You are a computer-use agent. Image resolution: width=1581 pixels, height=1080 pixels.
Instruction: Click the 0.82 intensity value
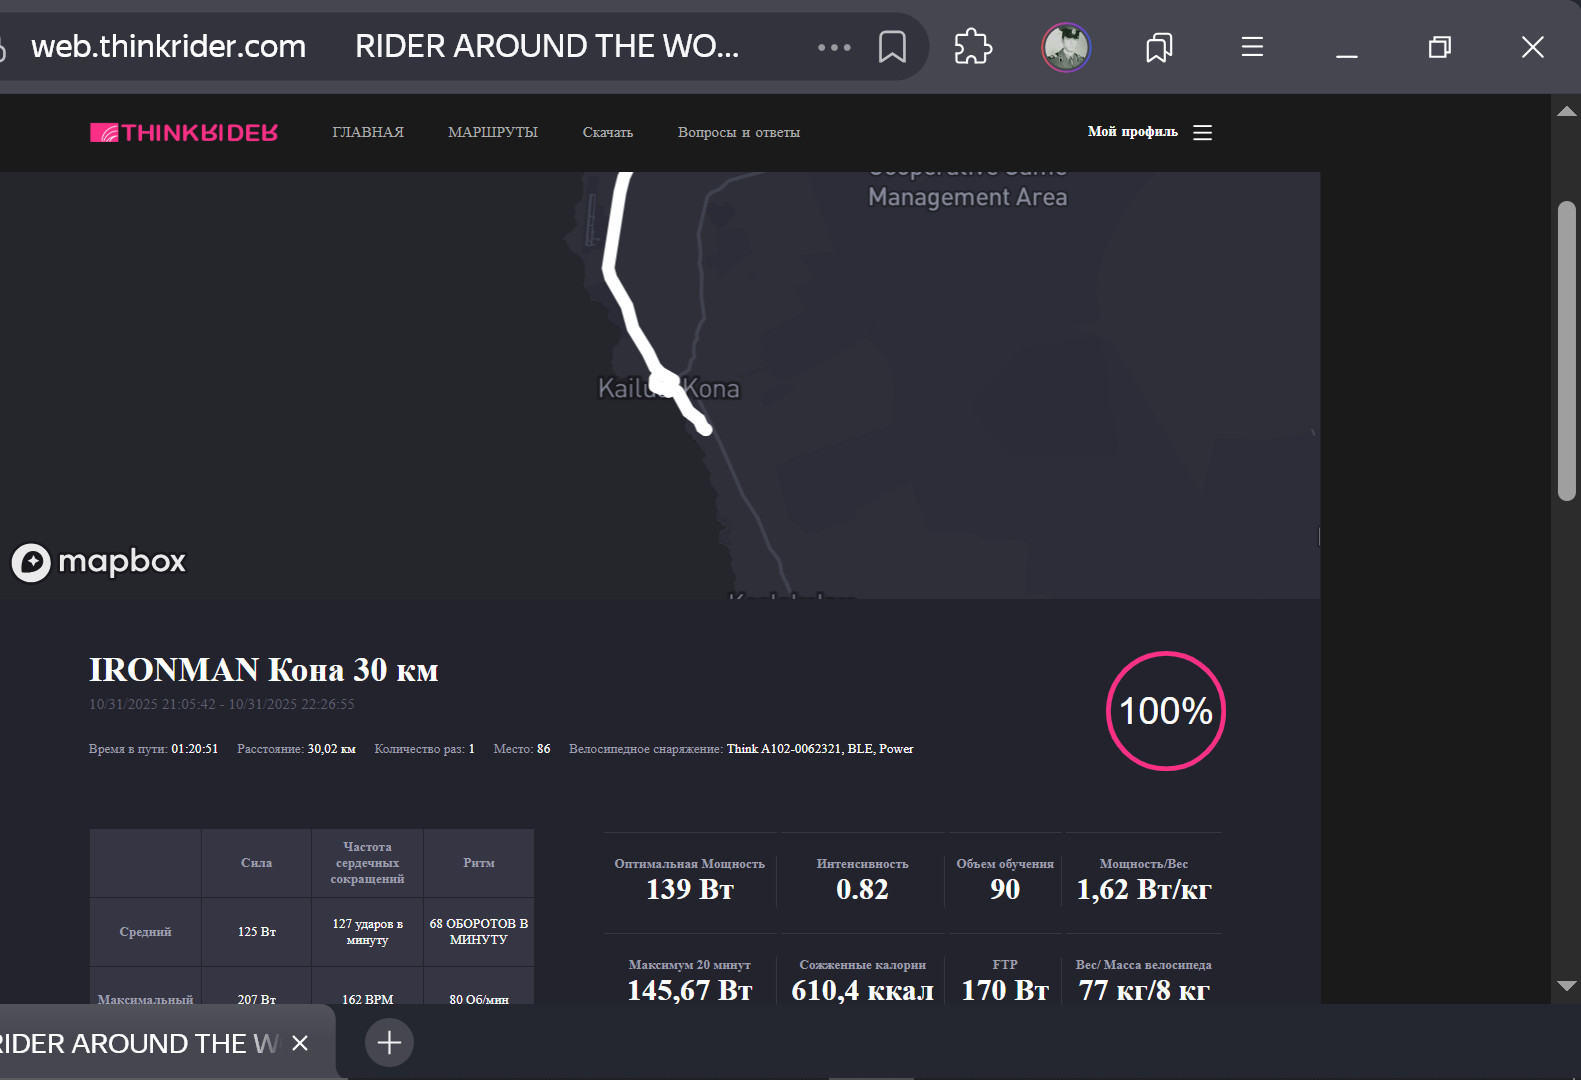(862, 889)
